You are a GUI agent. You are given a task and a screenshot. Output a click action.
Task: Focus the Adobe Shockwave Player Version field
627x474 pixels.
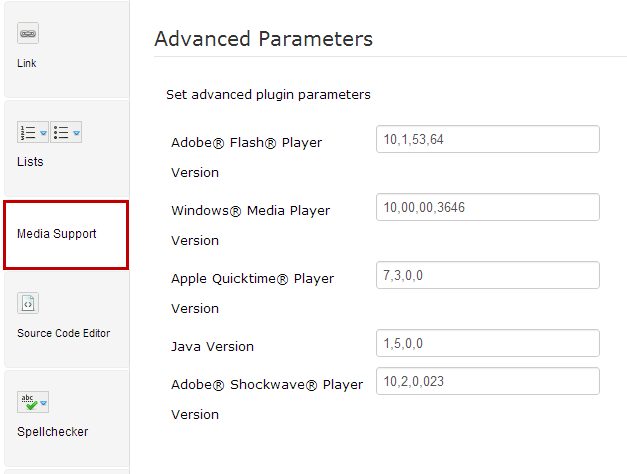click(x=488, y=381)
